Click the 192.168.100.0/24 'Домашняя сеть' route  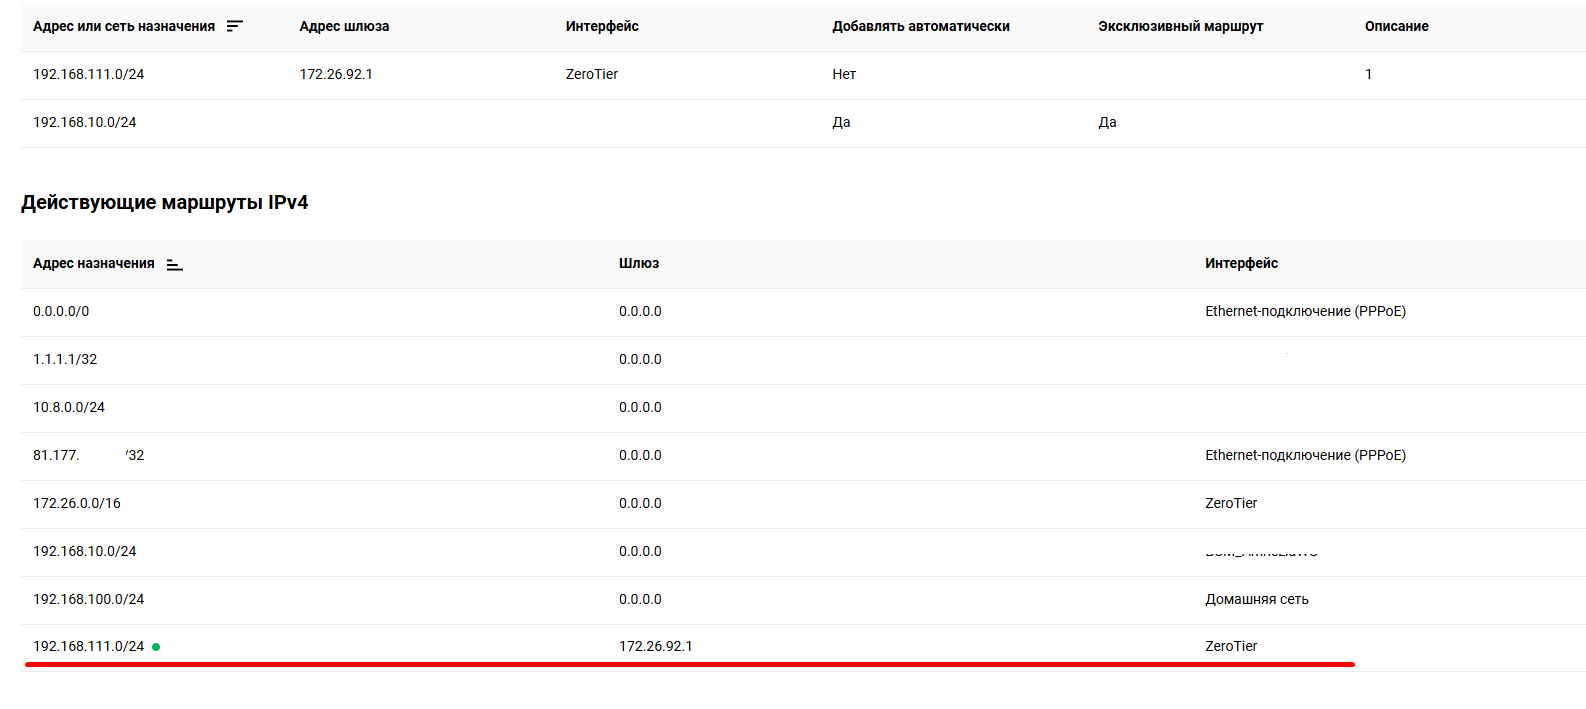88,599
